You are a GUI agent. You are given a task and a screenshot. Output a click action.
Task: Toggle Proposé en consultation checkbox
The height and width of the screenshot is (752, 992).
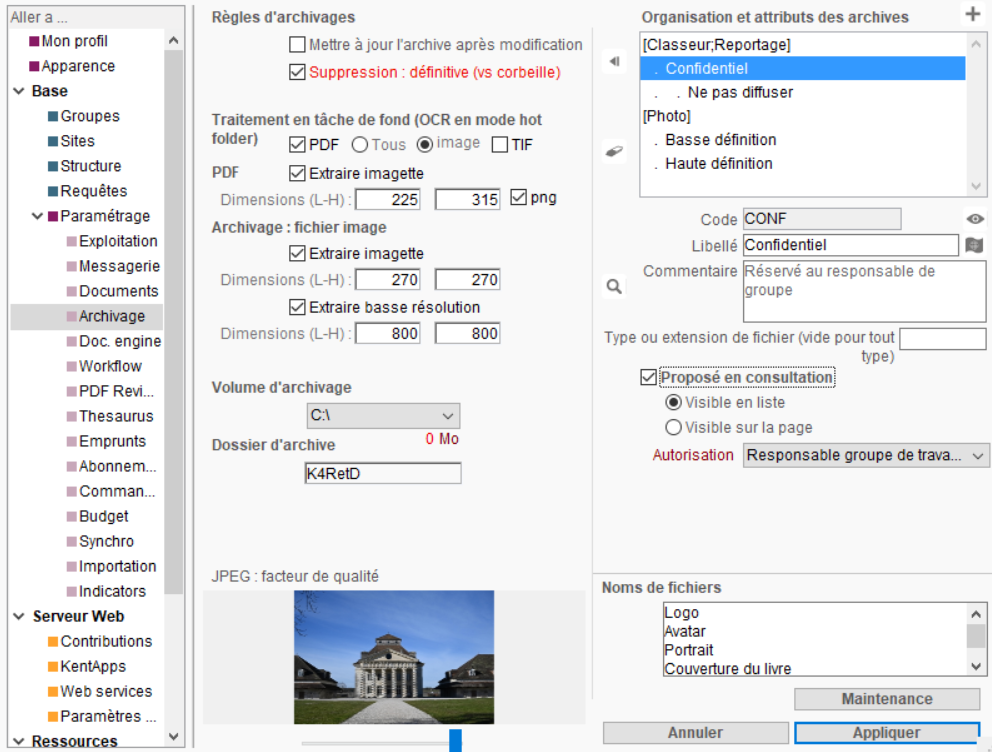coord(648,378)
